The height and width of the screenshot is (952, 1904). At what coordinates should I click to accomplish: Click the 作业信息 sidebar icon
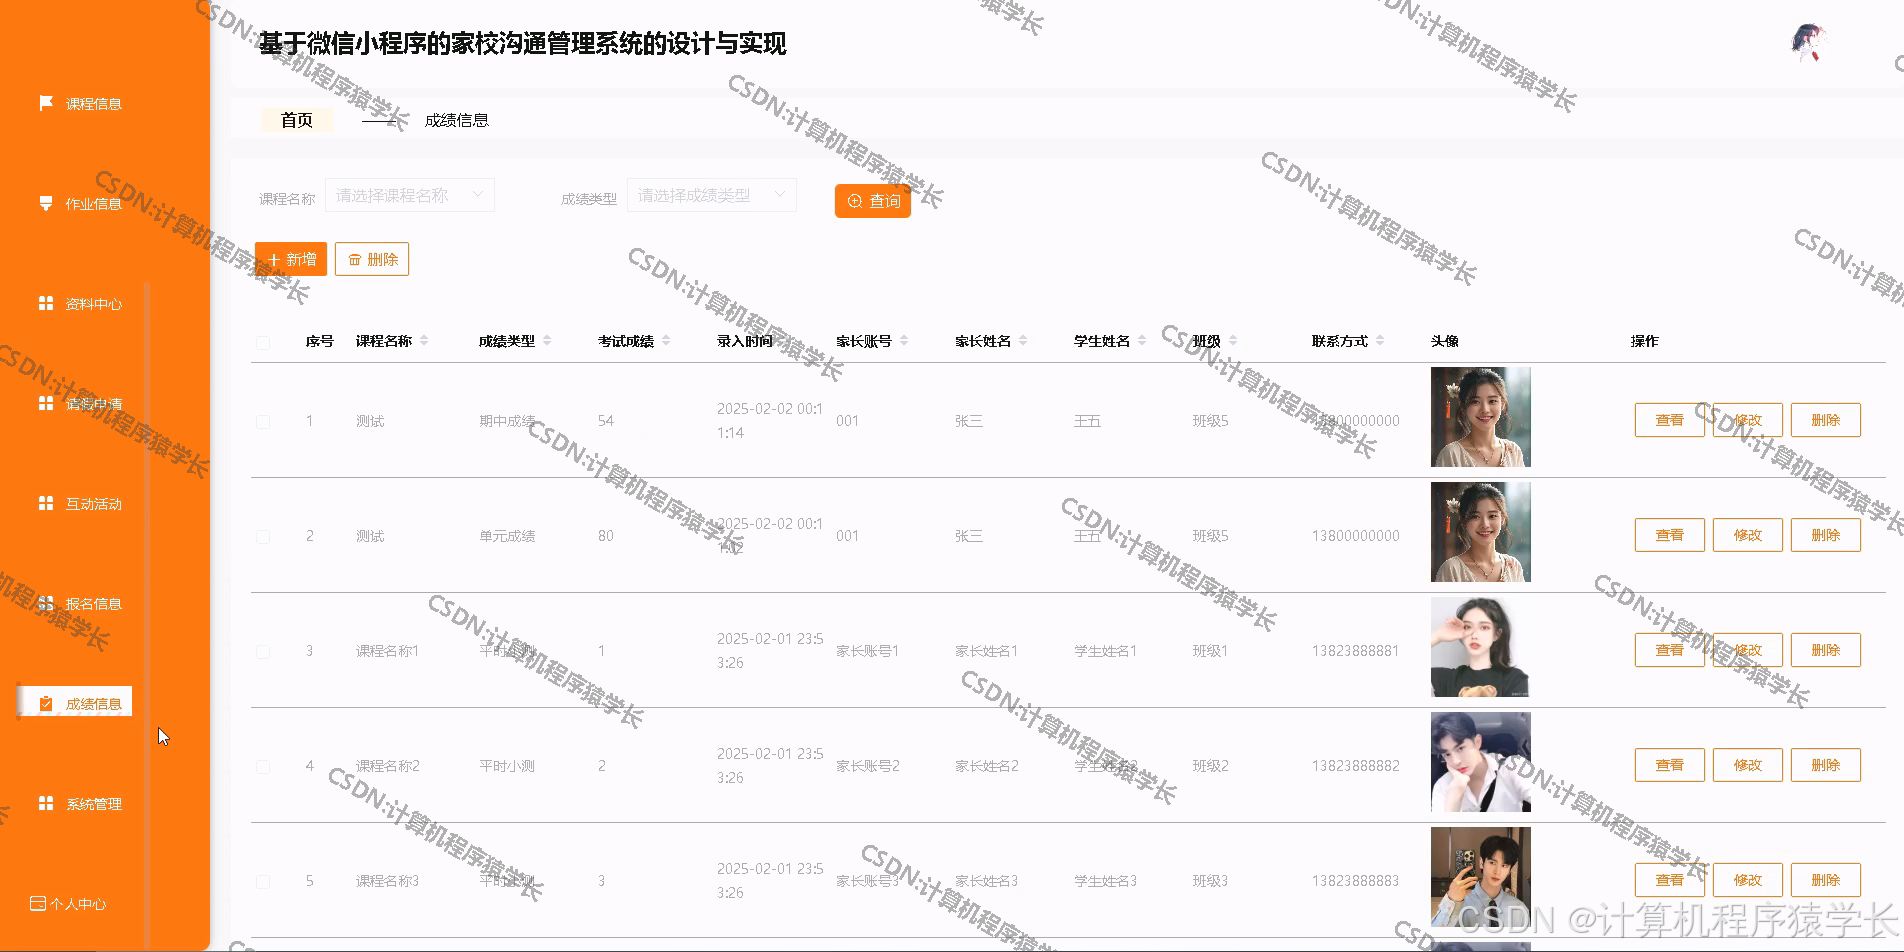(45, 203)
